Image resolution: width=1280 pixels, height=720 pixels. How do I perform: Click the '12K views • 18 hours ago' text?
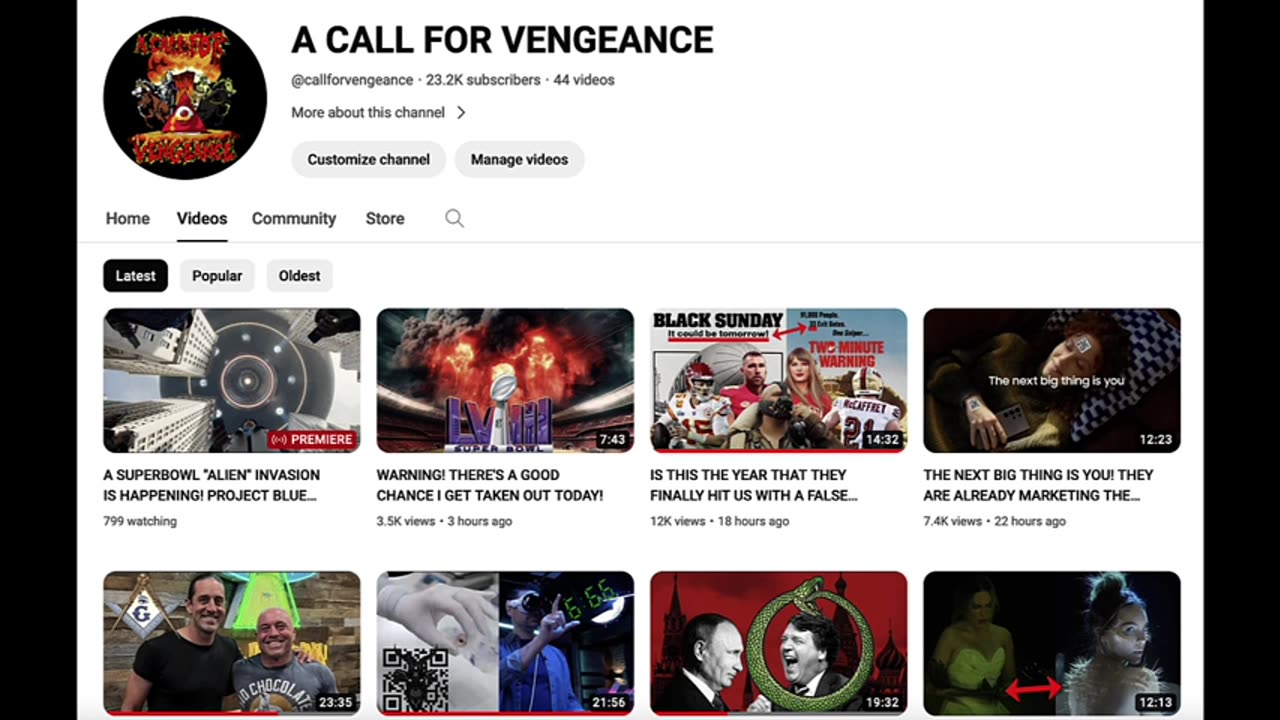pos(720,521)
